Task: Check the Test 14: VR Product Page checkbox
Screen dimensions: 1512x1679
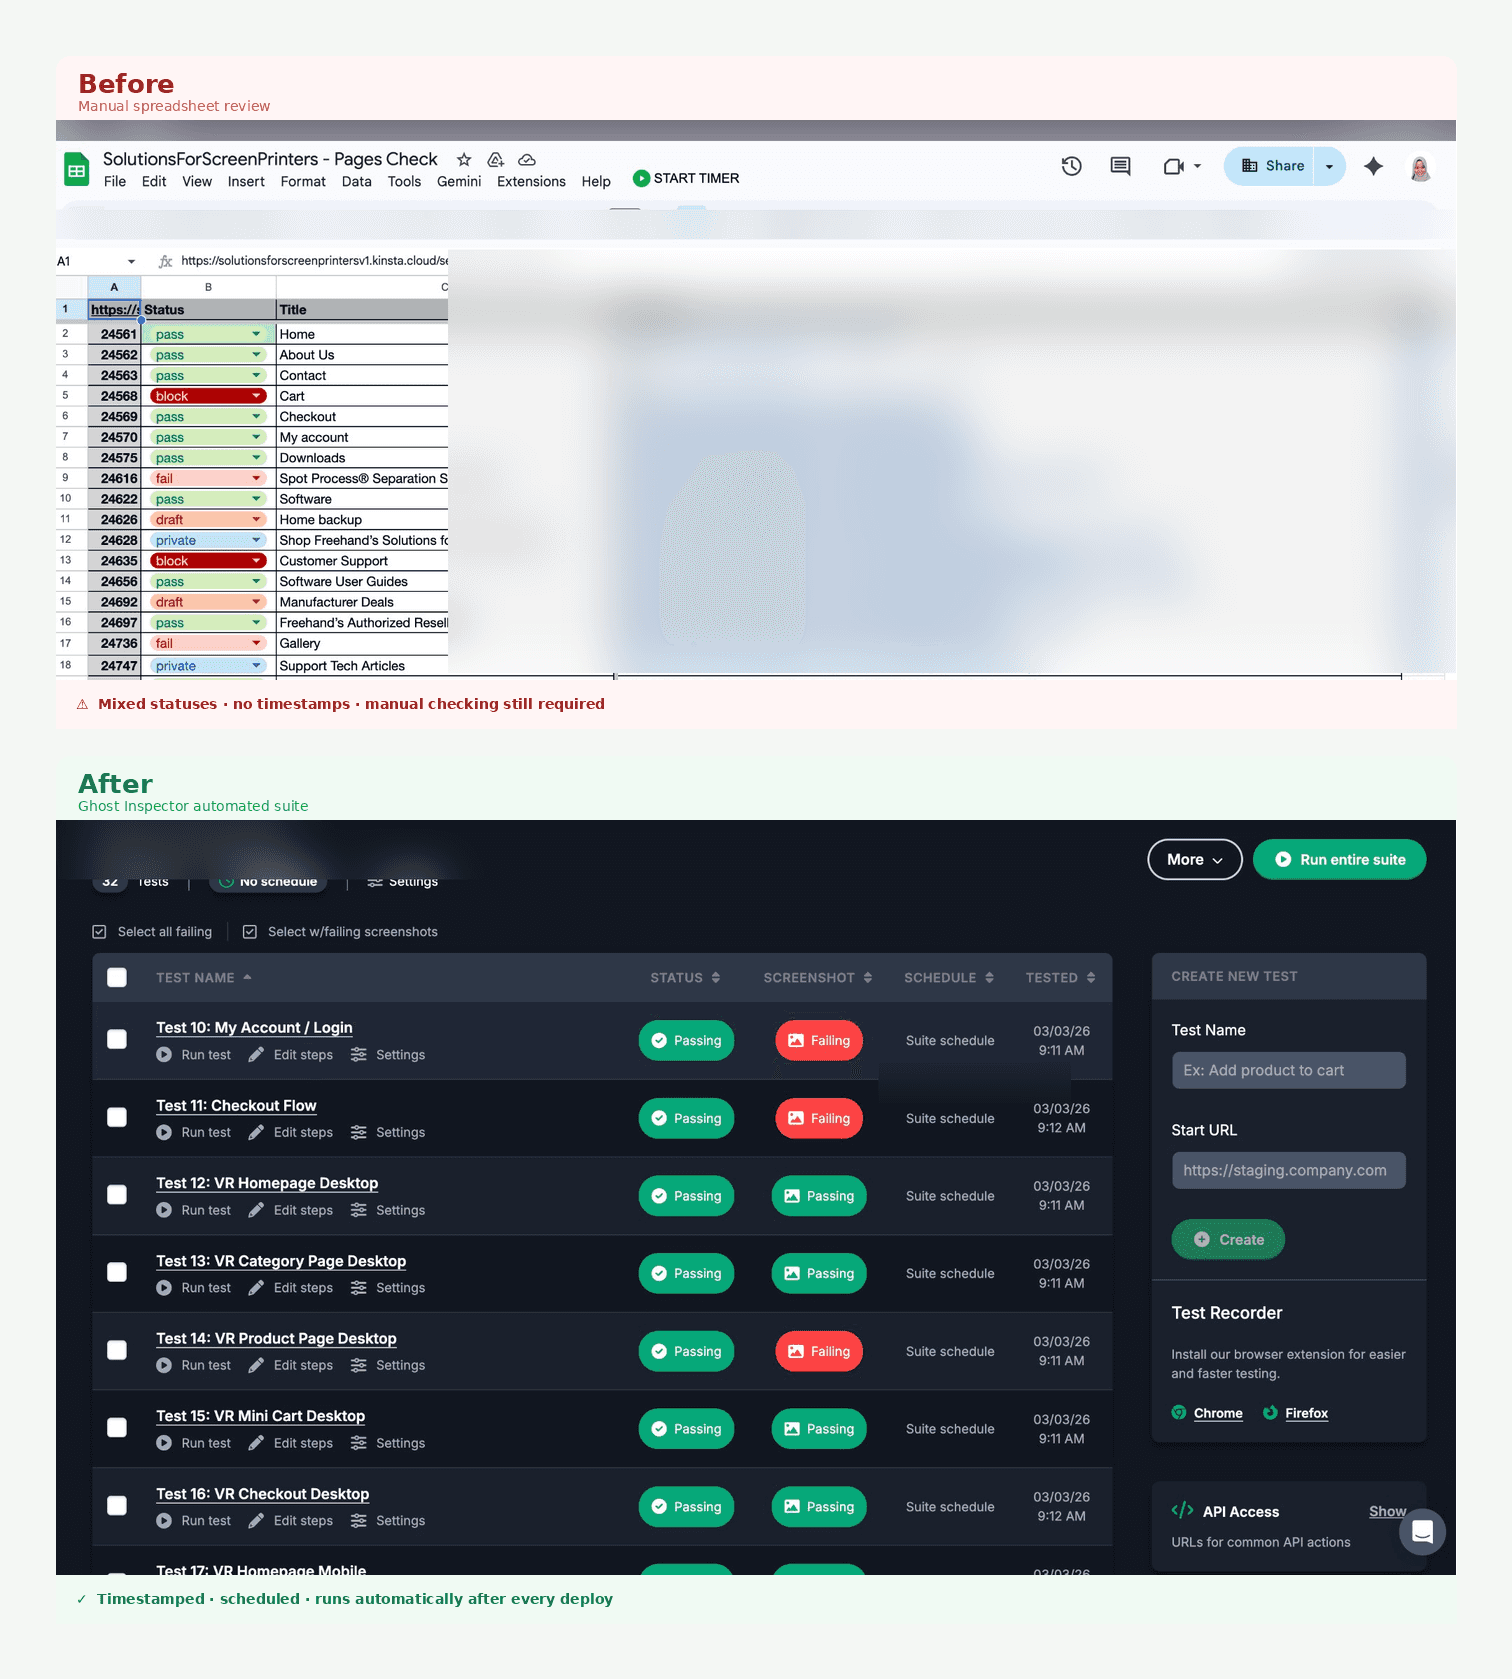Action: [x=117, y=1350]
